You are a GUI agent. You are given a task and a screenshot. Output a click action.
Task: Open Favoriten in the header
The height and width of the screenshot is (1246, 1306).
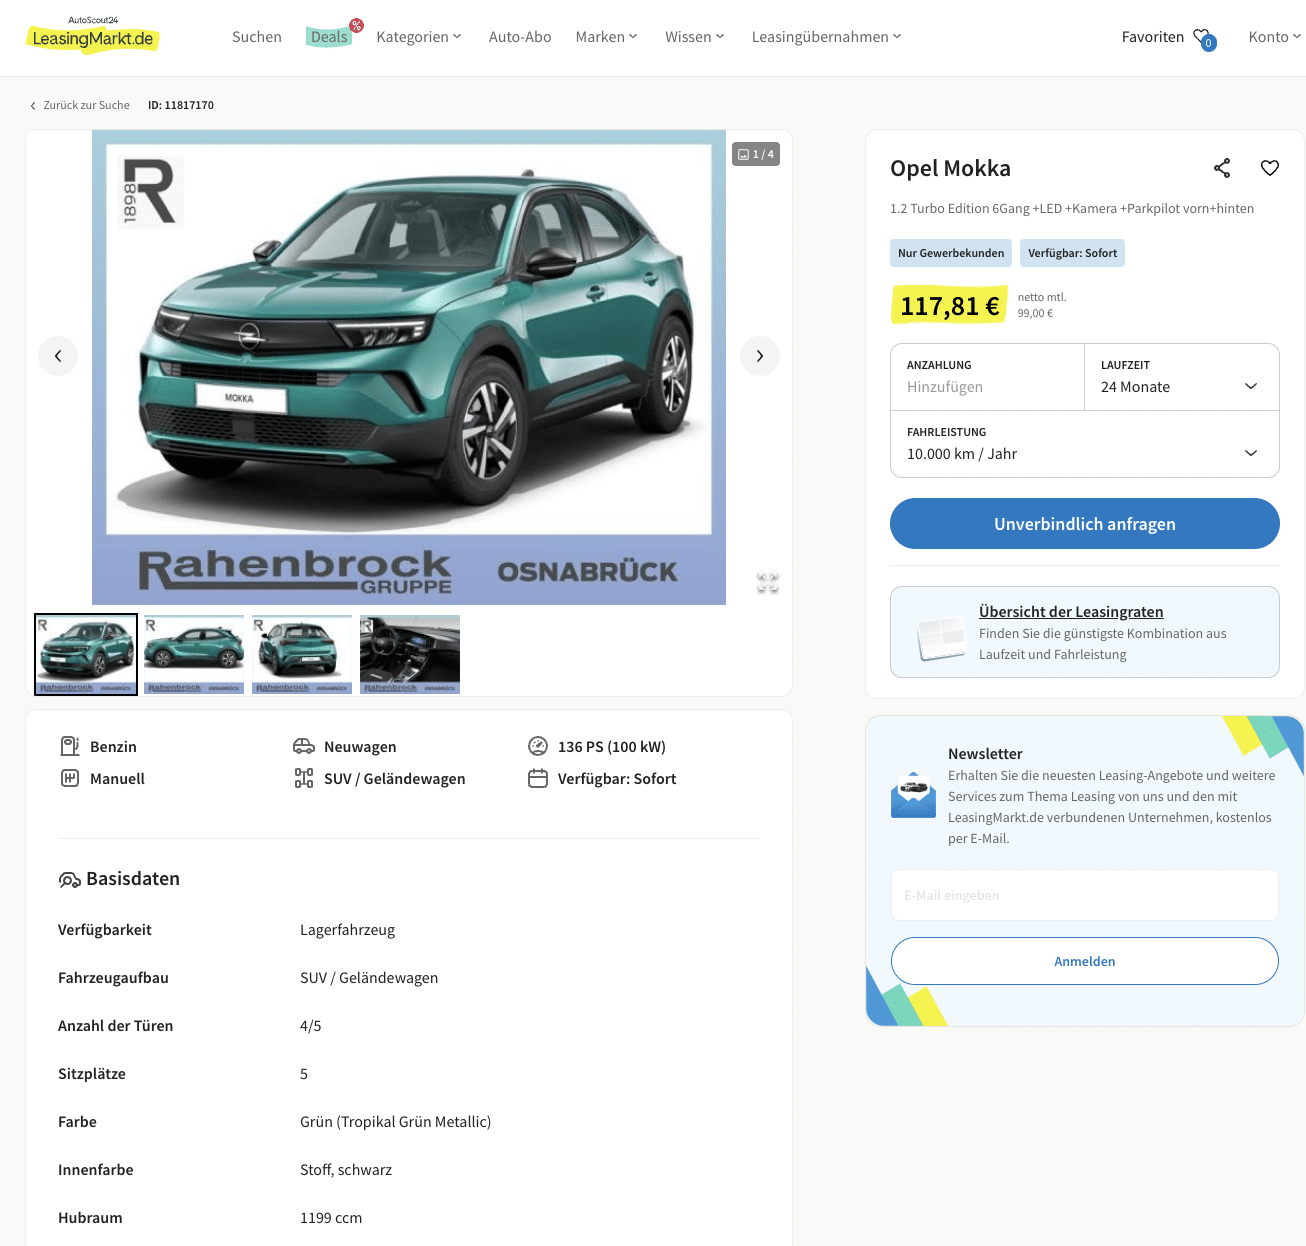(1153, 37)
